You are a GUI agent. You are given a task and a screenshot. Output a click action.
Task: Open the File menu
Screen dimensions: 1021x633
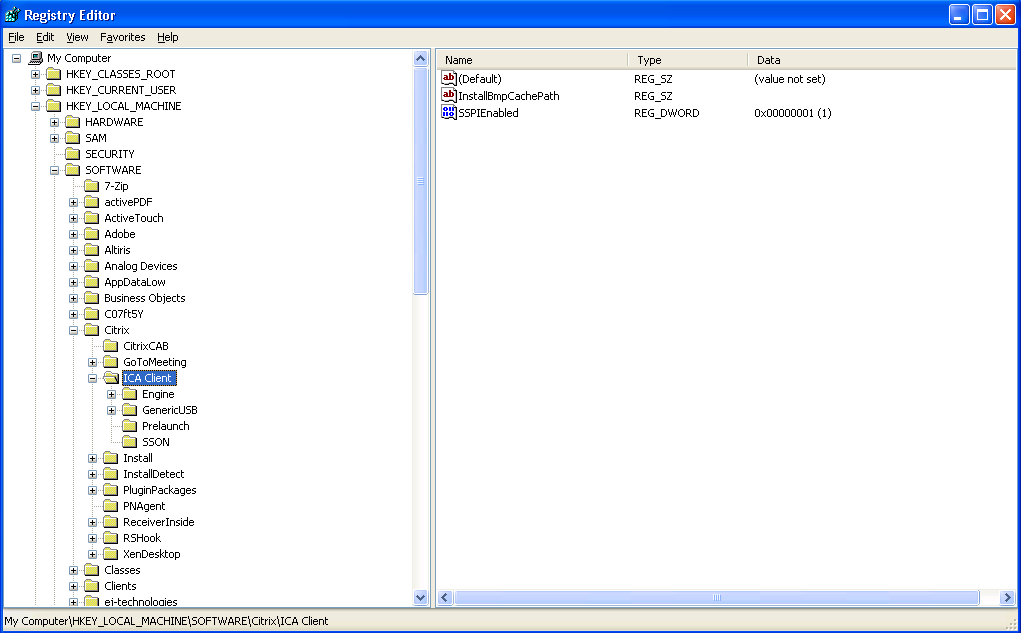click(x=16, y=37)
